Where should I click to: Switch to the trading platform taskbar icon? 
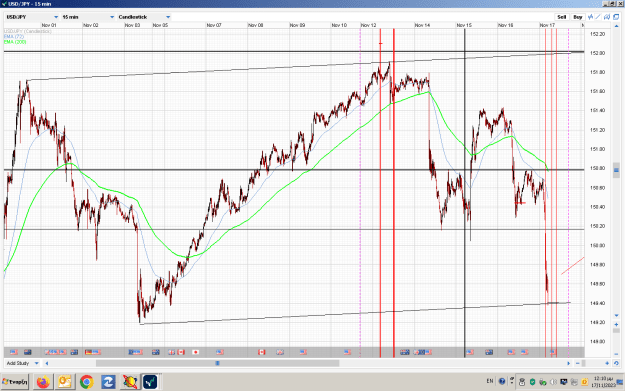click(150, 382)
